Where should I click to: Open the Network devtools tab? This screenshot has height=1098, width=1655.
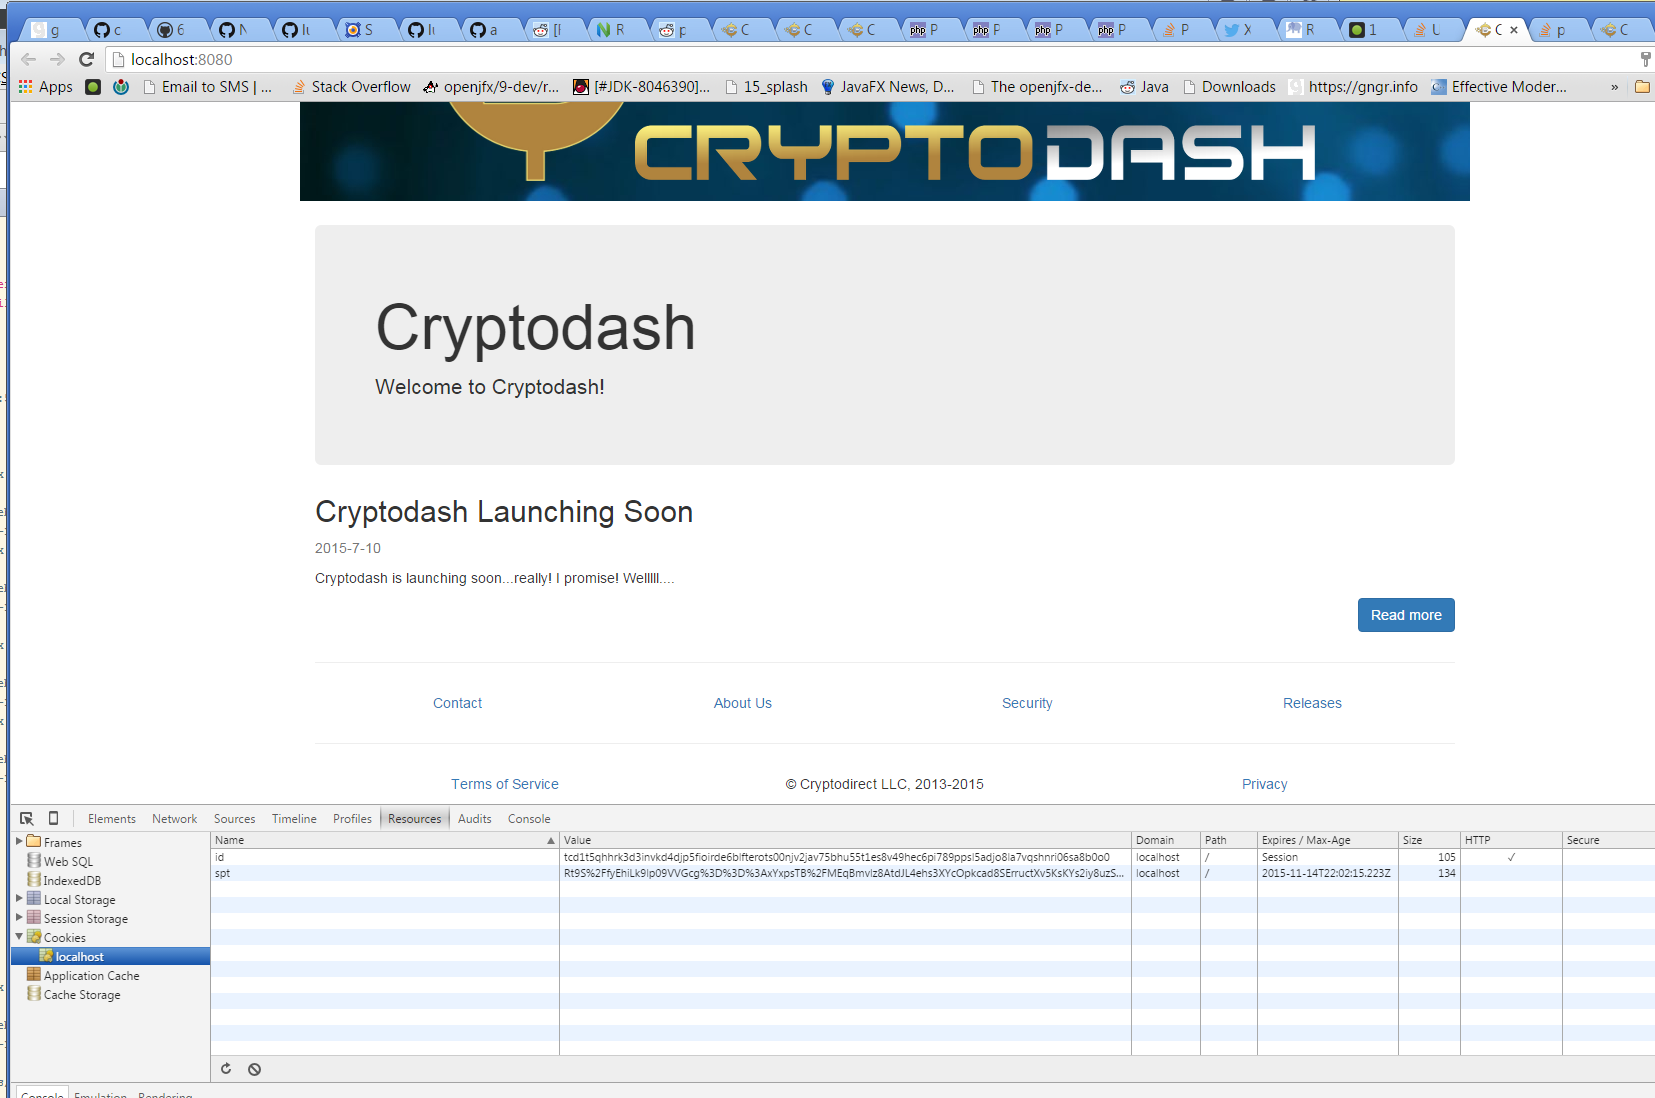click(x=175, y=818)
